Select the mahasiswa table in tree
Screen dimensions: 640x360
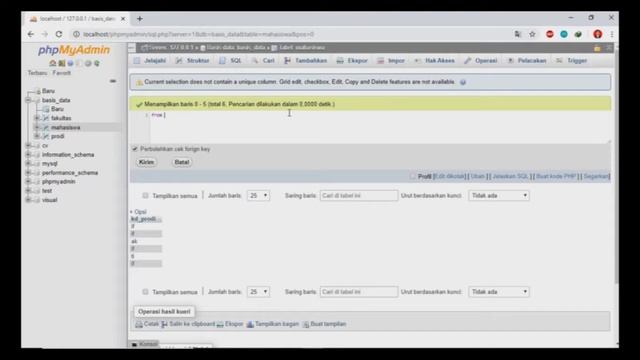[x=66, y=127]
